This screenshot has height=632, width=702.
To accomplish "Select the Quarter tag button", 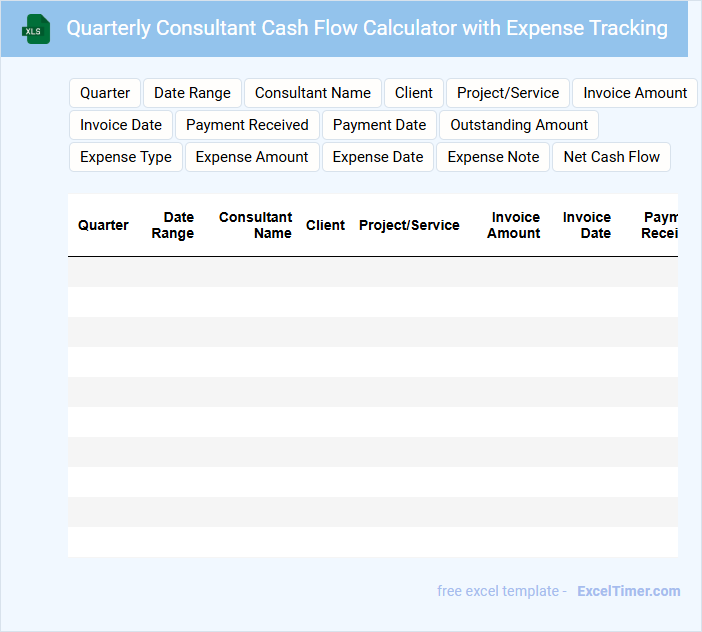I will point(105,93).
